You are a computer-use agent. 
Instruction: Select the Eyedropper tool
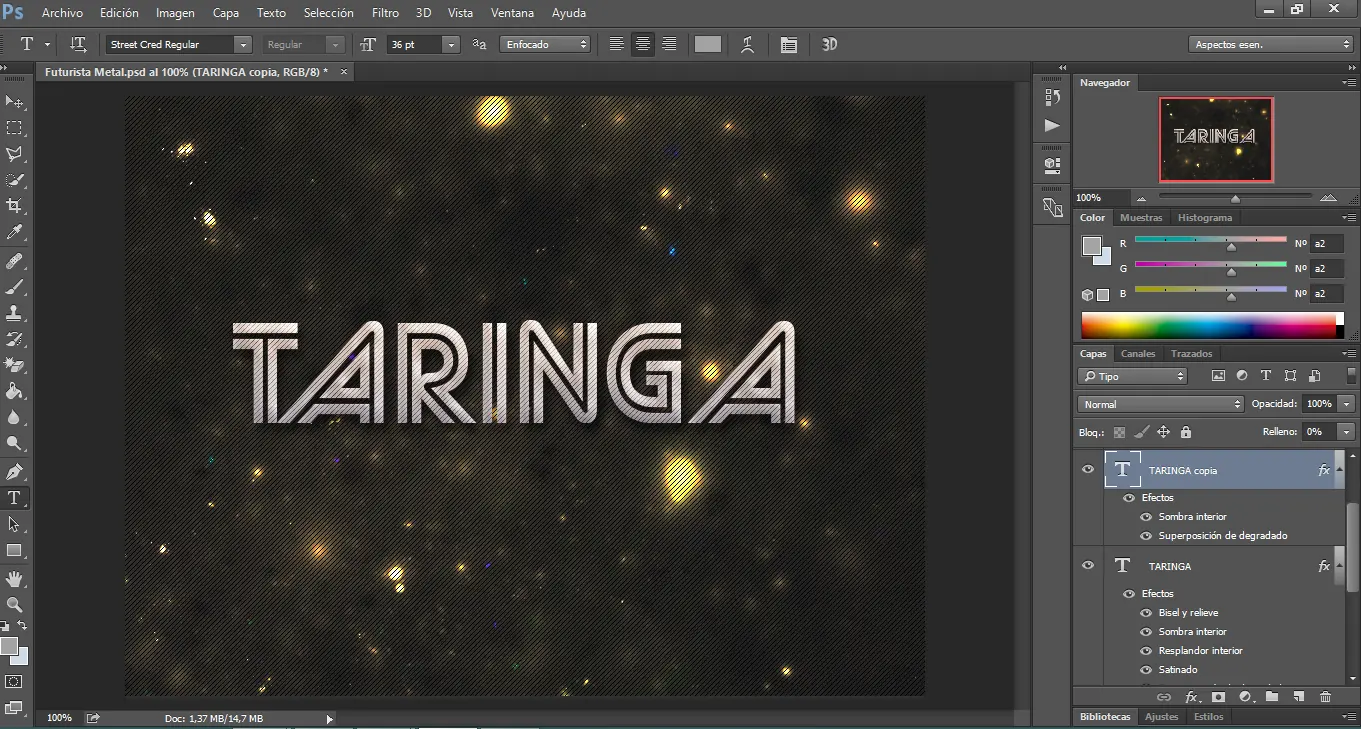[x=14, y=232]
